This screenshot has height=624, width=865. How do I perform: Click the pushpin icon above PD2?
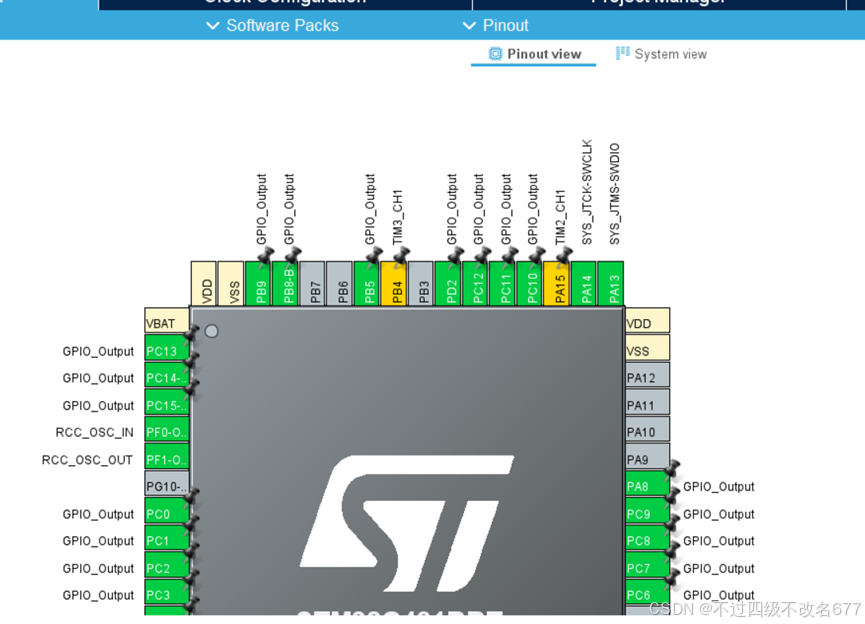tap(456, 255)
